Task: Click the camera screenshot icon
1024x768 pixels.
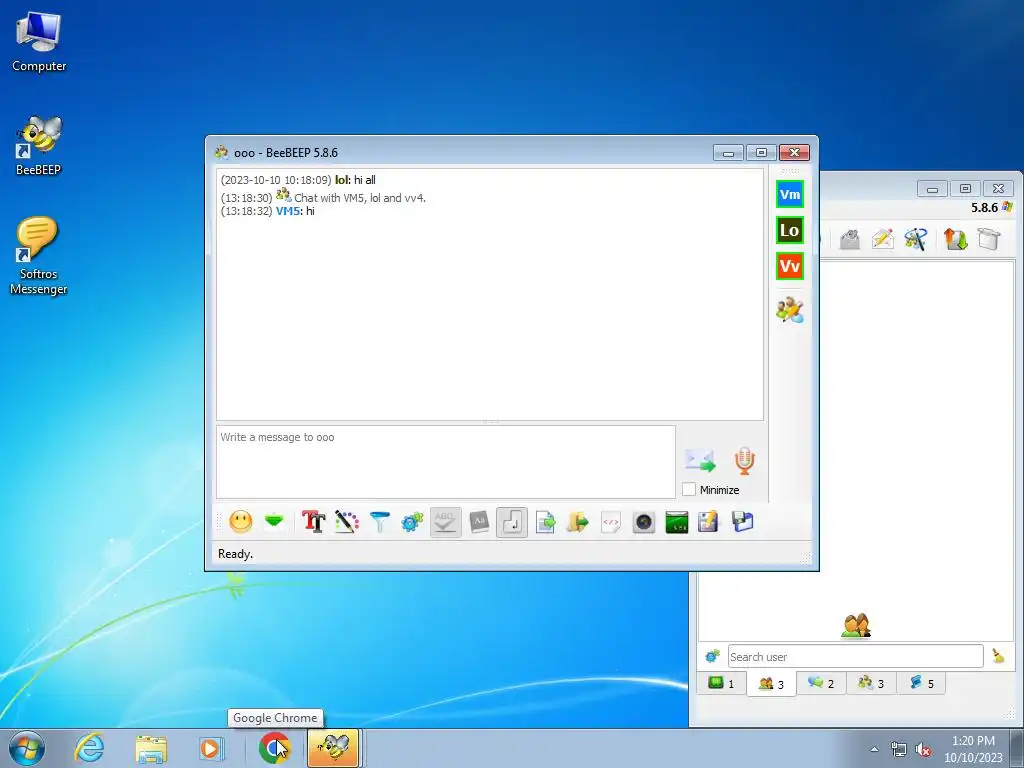Action: click(644, 522)
